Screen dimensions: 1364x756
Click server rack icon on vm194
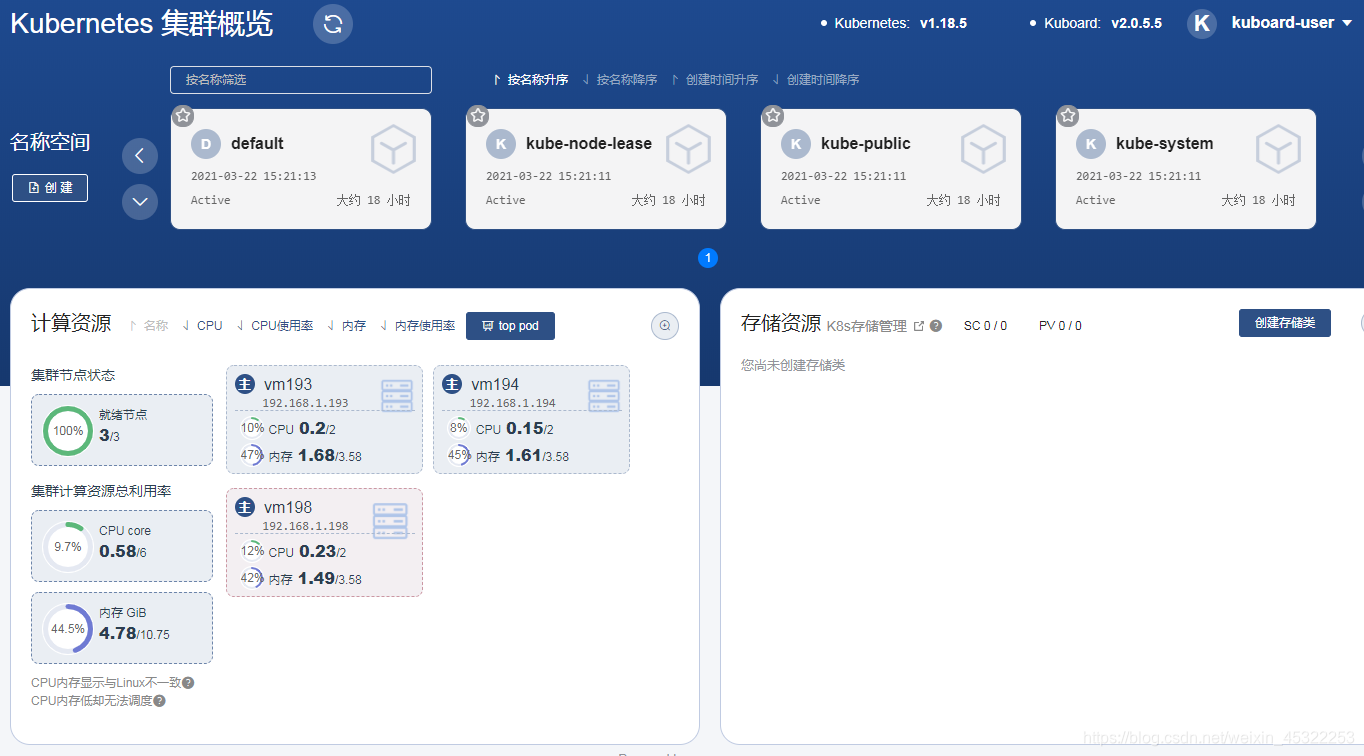point(604,396)
